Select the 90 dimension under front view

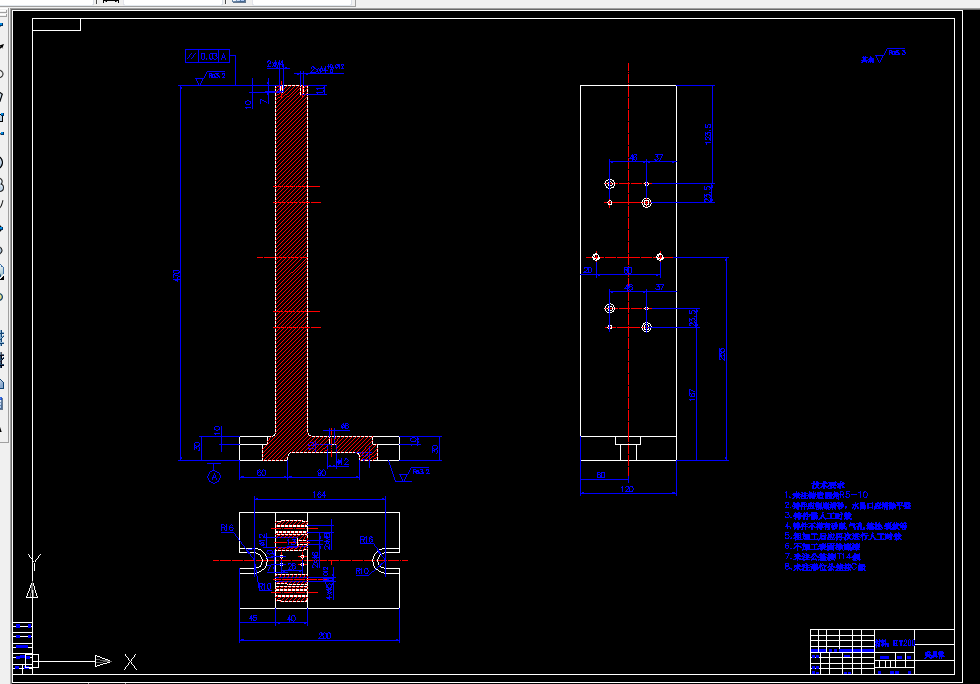pos(321,473)
